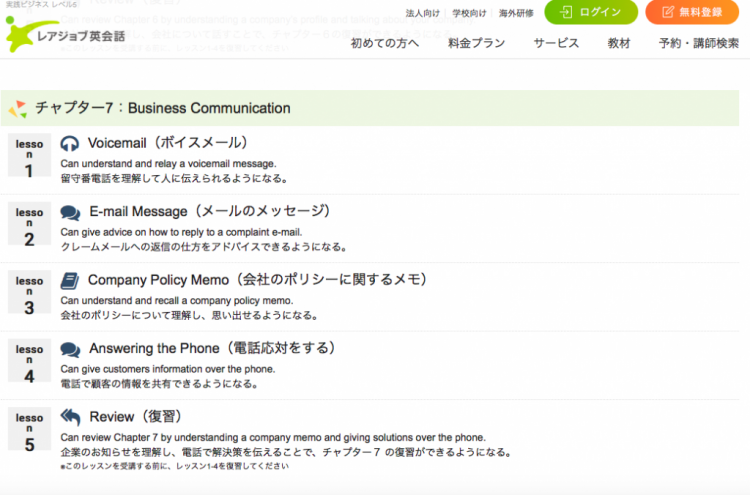Select サービス in the navigation bar
The height and width of the screenshot is (495, 750).
(x=556, y=43)
